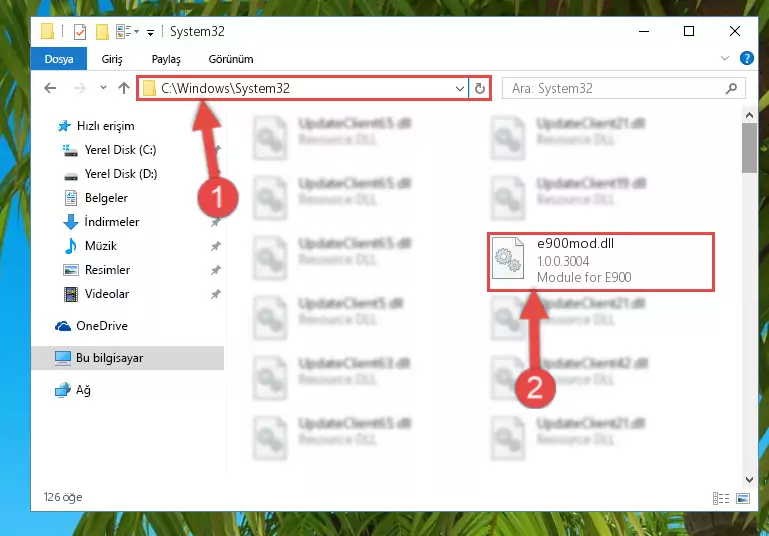769x536 pixels.
Task: Switch to the Giriş tab
Action: 112,59
